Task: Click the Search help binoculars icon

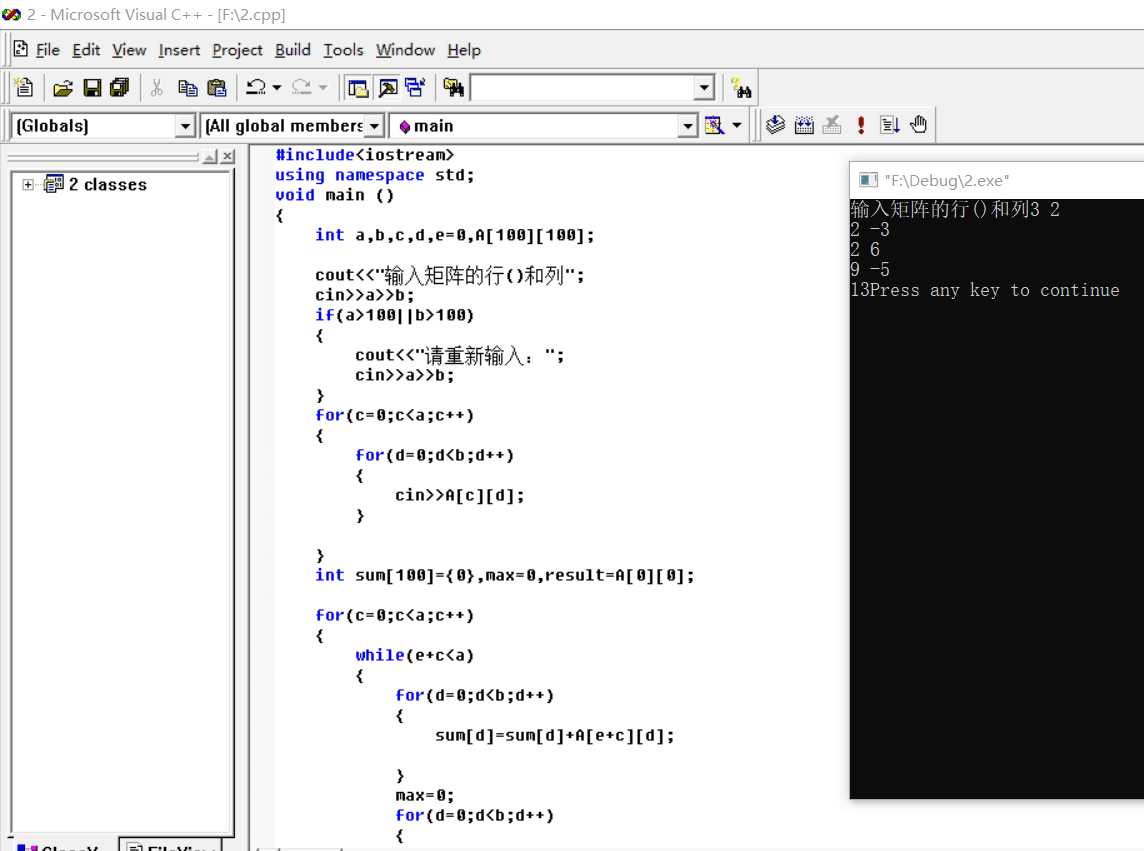Action: (x=741, y=88)
